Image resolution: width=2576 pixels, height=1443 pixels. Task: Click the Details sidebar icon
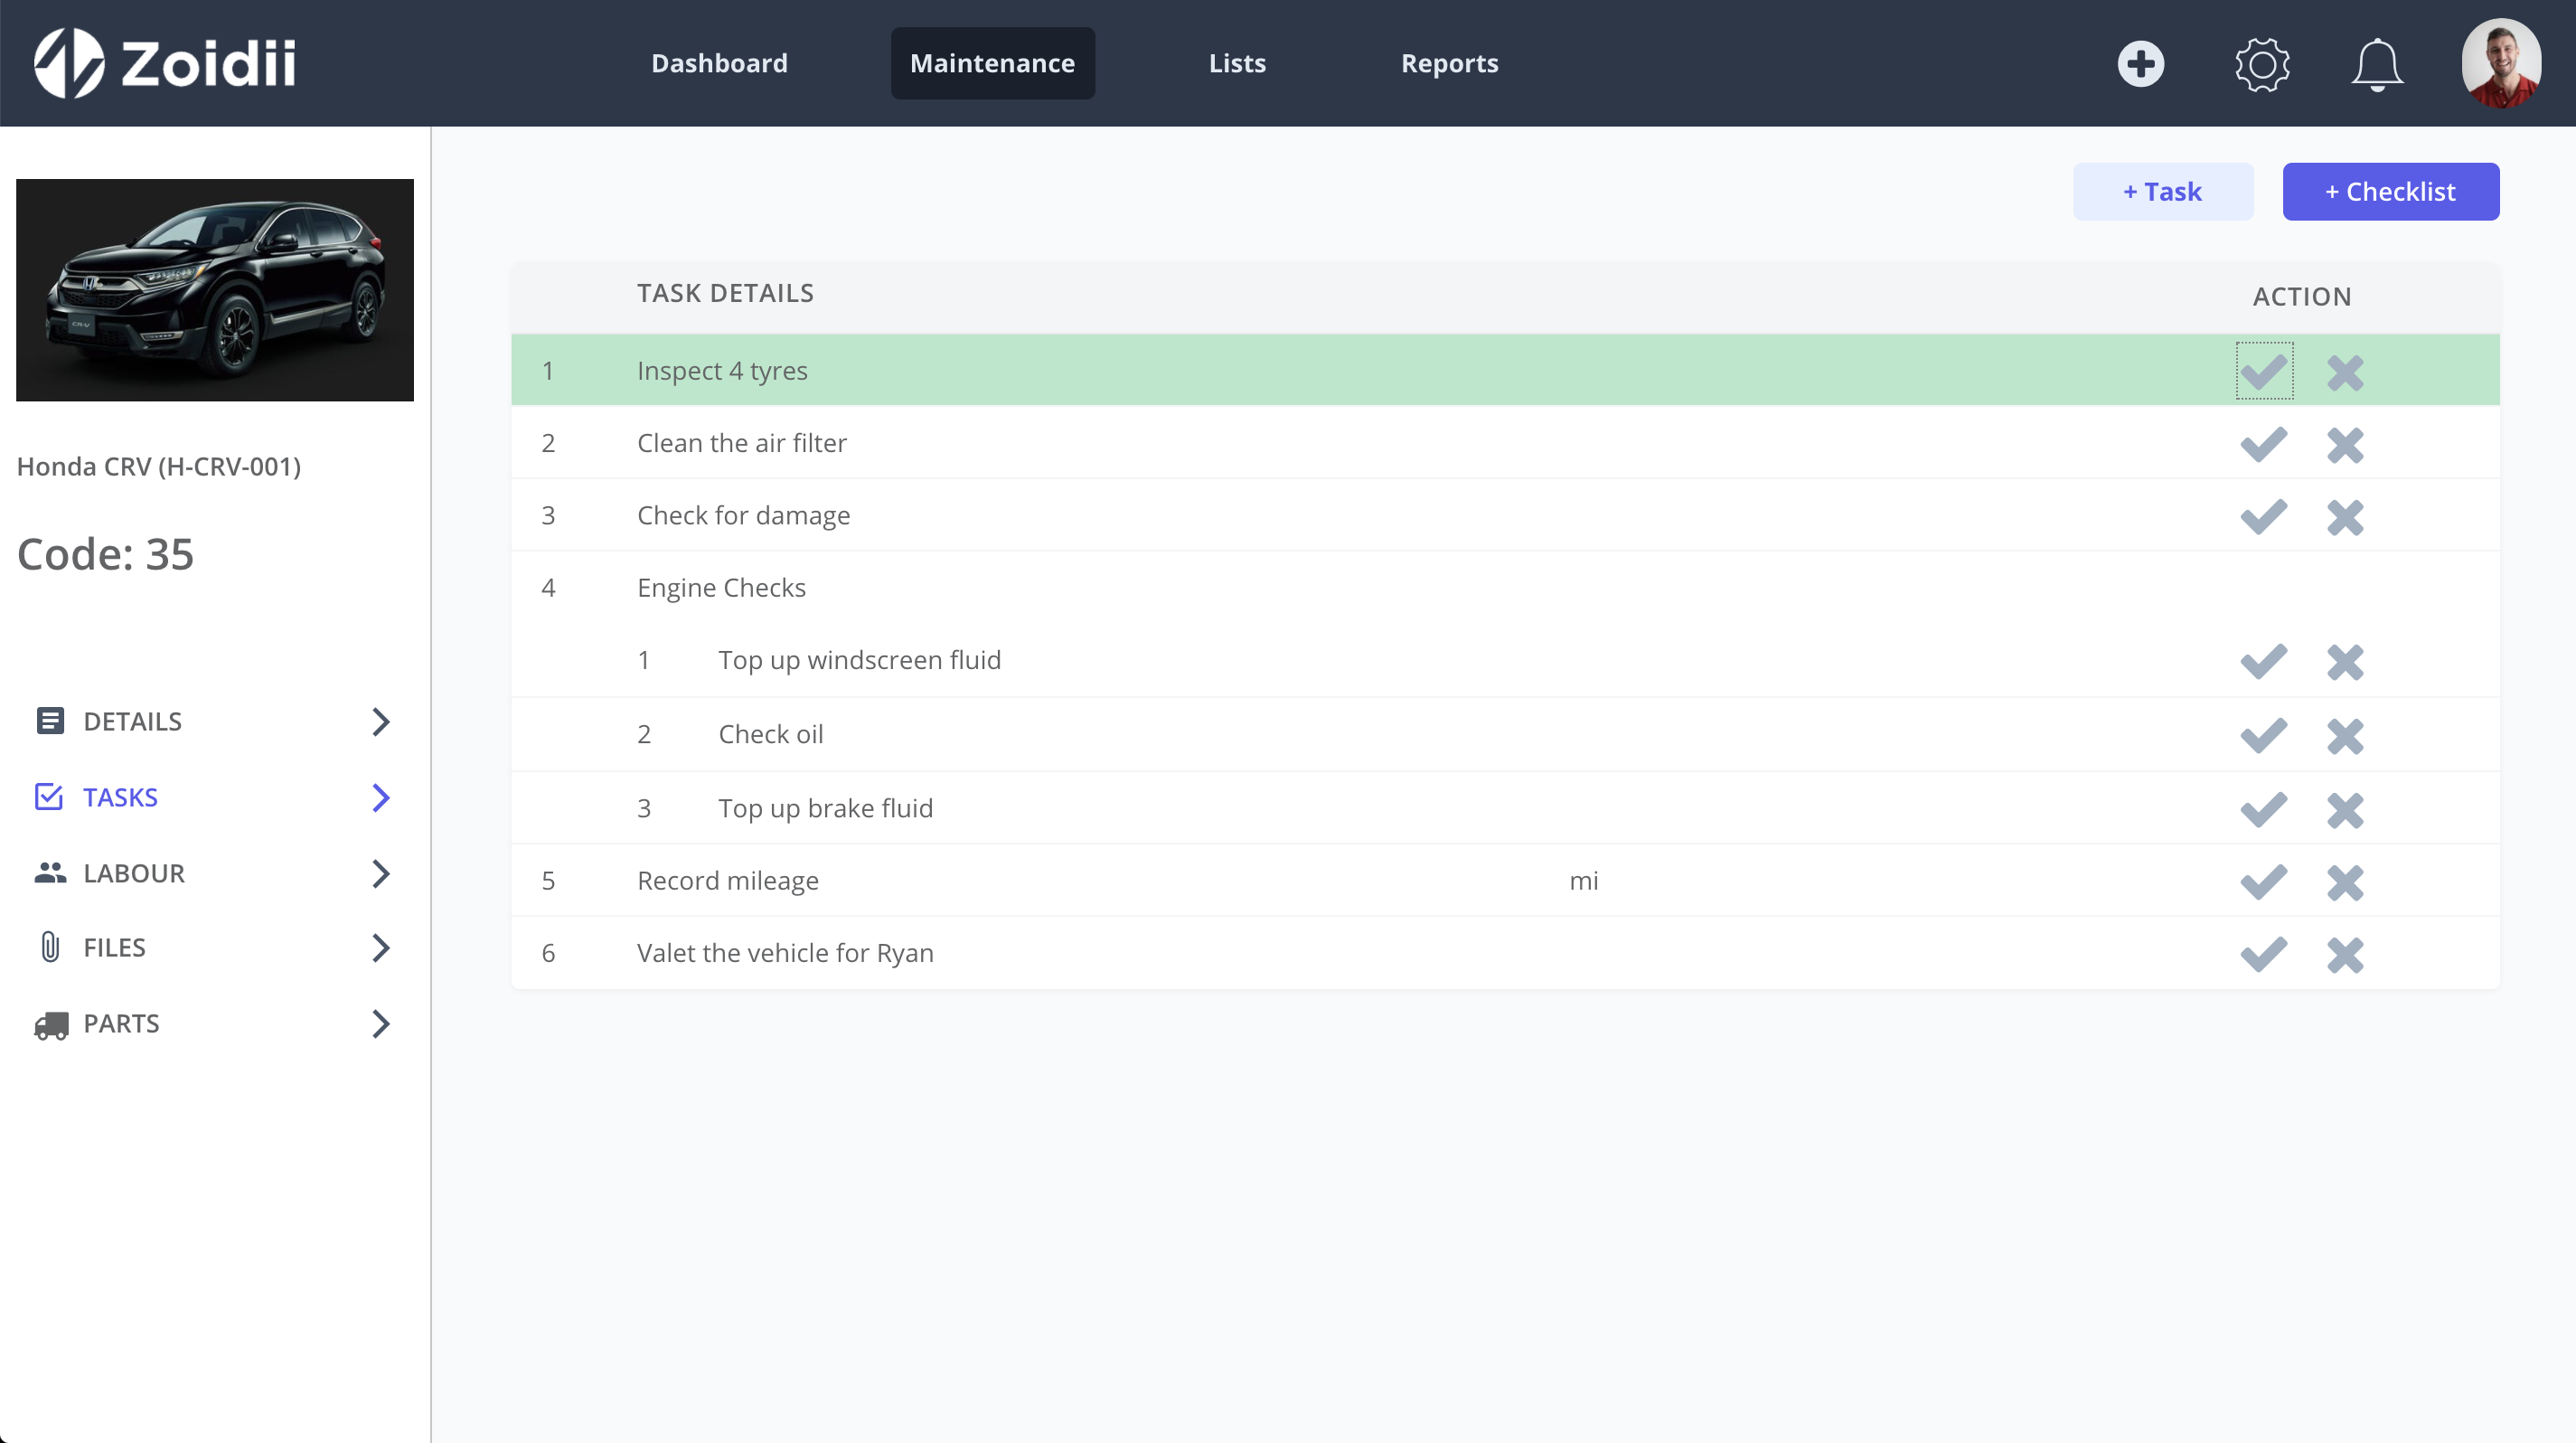click(x=51, y=721)
